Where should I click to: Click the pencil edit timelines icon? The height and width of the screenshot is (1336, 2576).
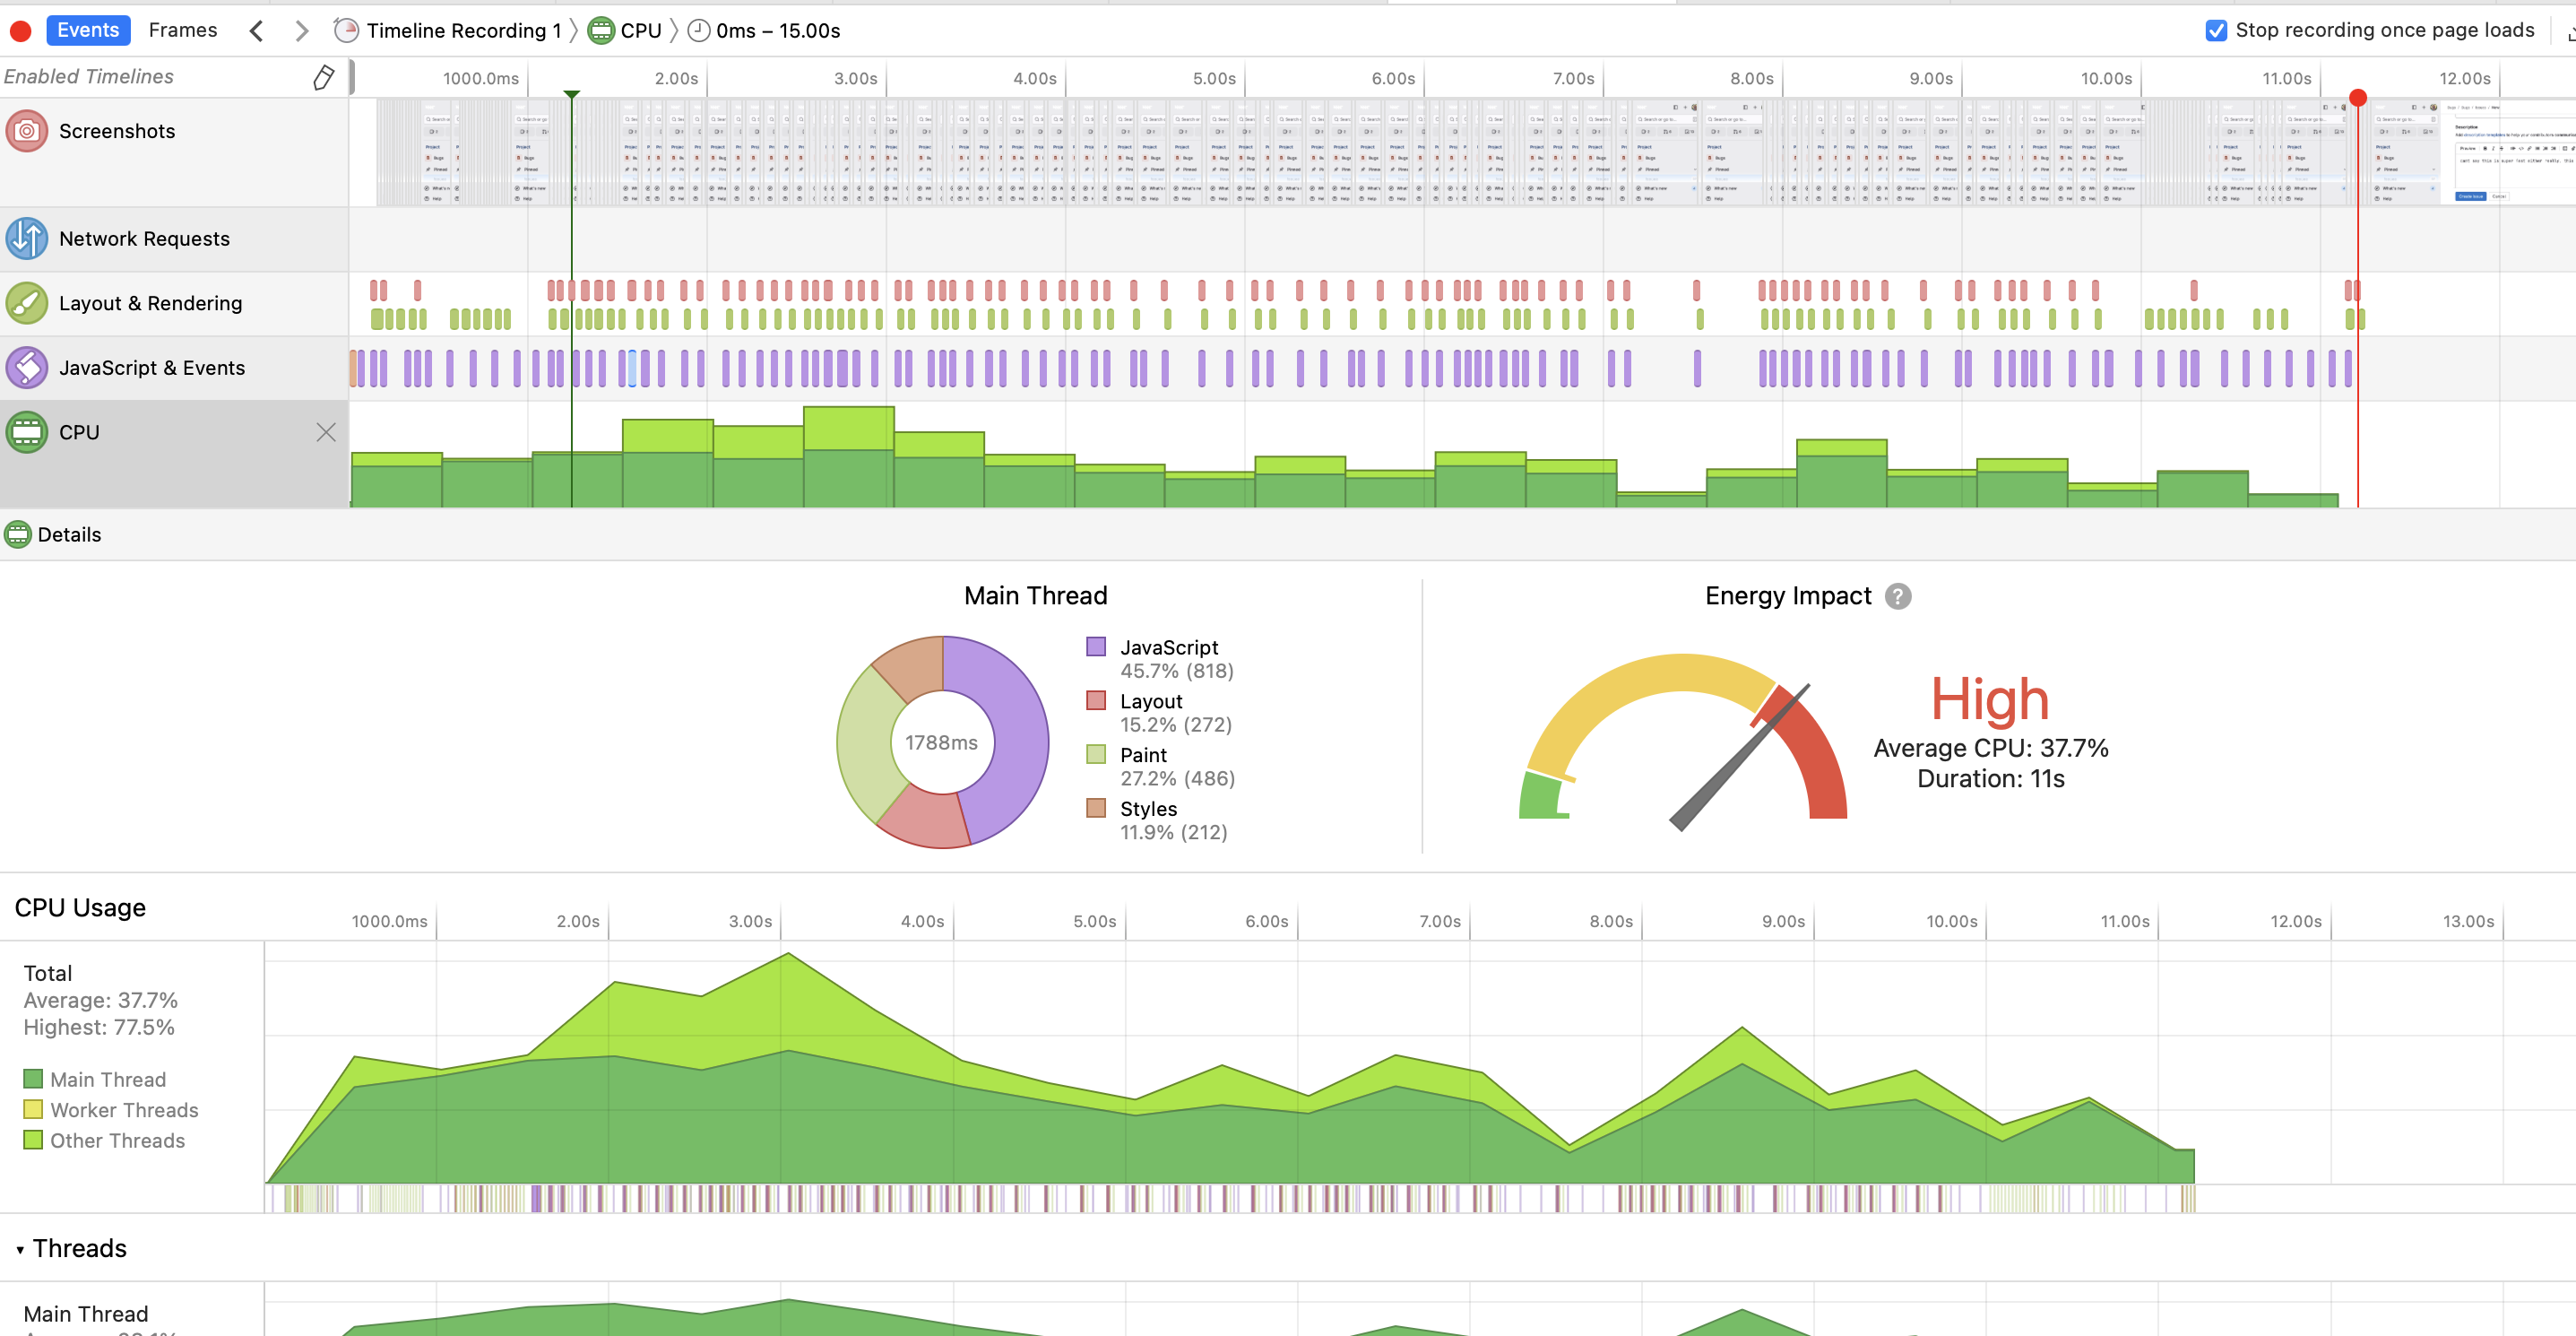(323, 77)
